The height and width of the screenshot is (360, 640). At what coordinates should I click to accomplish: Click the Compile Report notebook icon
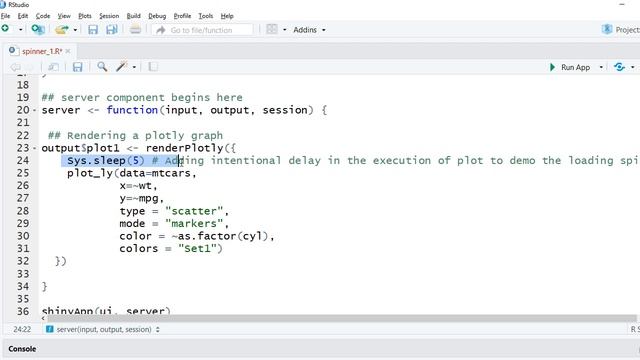click(153, 67)
